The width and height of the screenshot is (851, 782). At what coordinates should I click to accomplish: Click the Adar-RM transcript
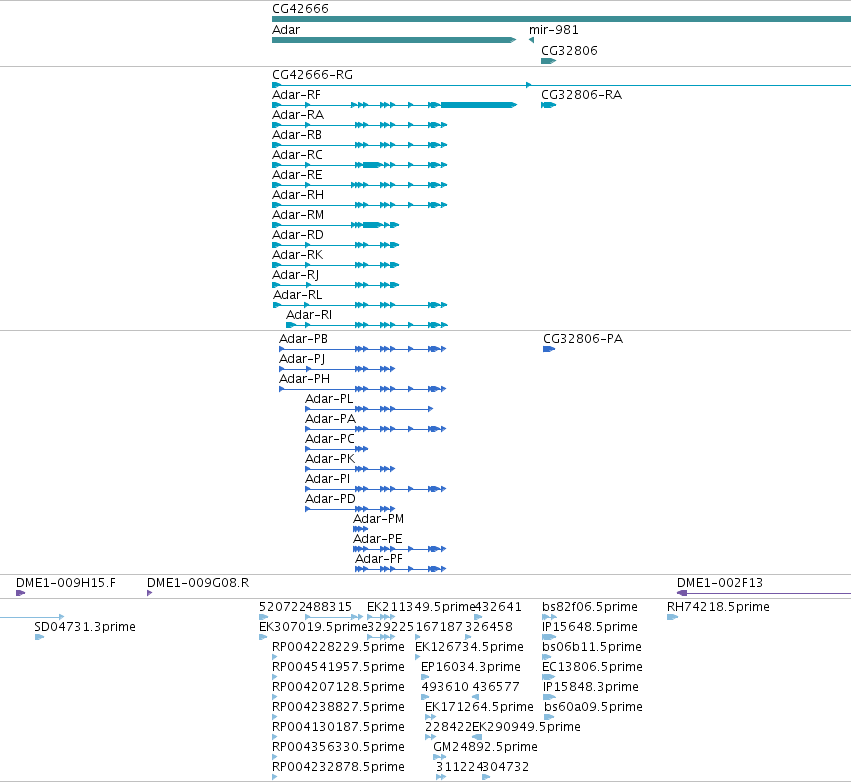point(335,225)
